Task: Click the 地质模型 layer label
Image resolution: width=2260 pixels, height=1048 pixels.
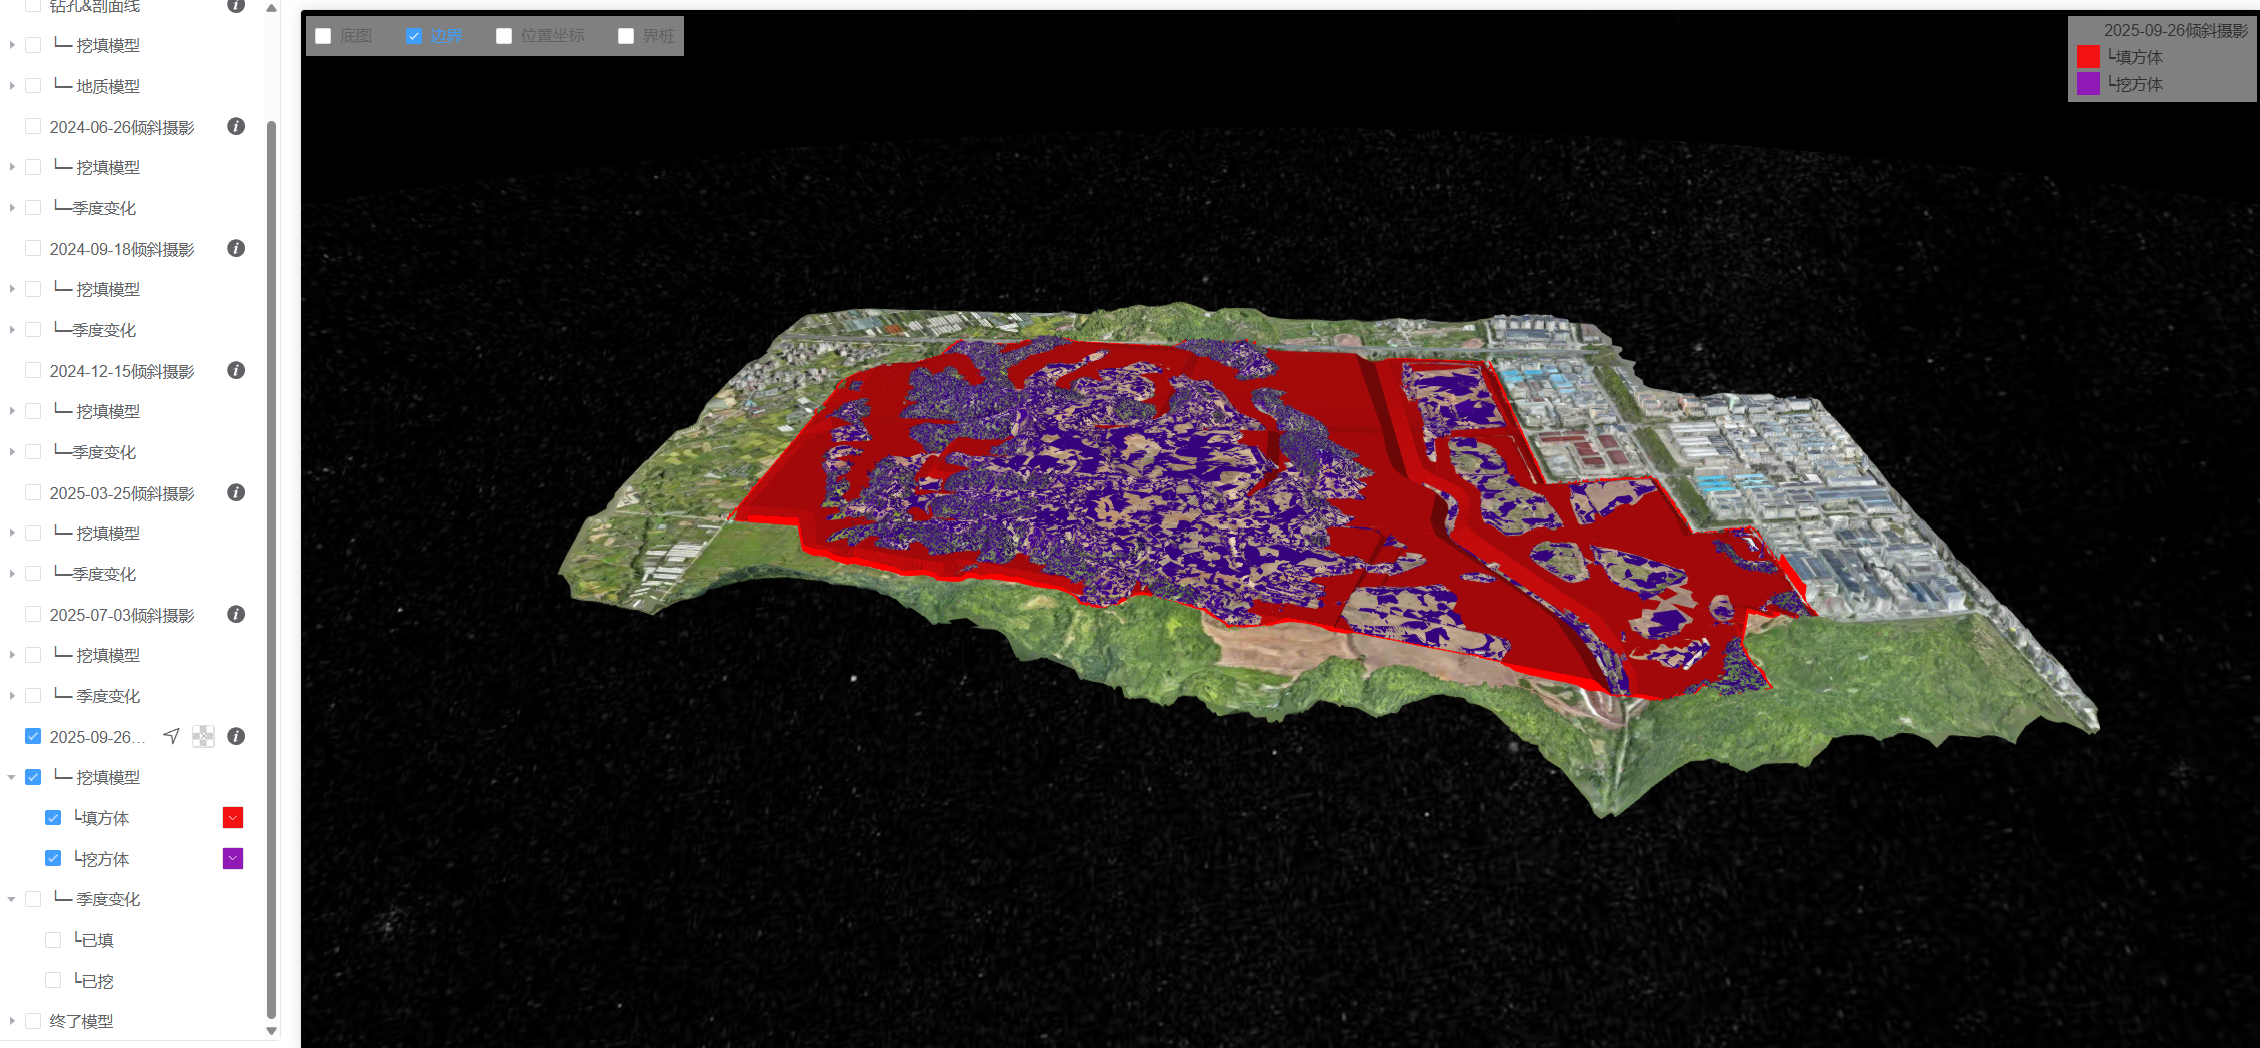Action: (107, 86)
